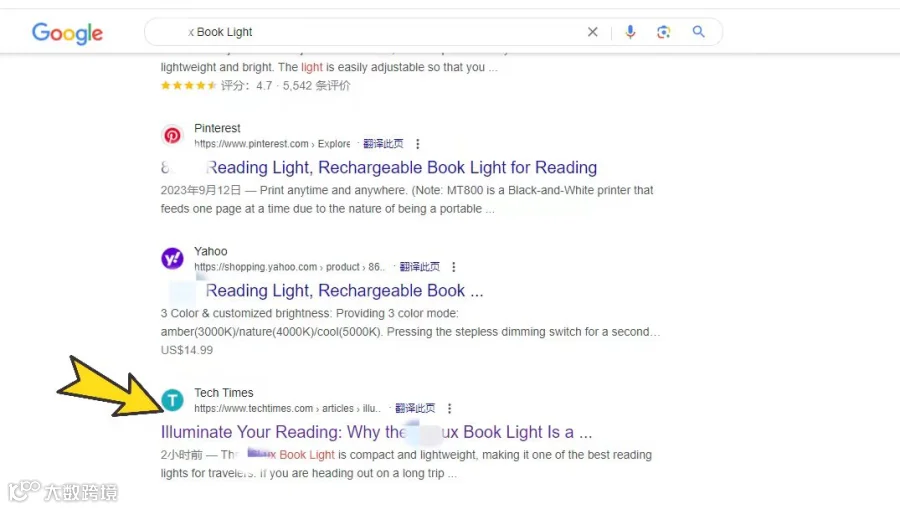Click the 4.7 star rating row
Image resolution: width=900 pixels, height=509 pixels.
coord(255,86)
